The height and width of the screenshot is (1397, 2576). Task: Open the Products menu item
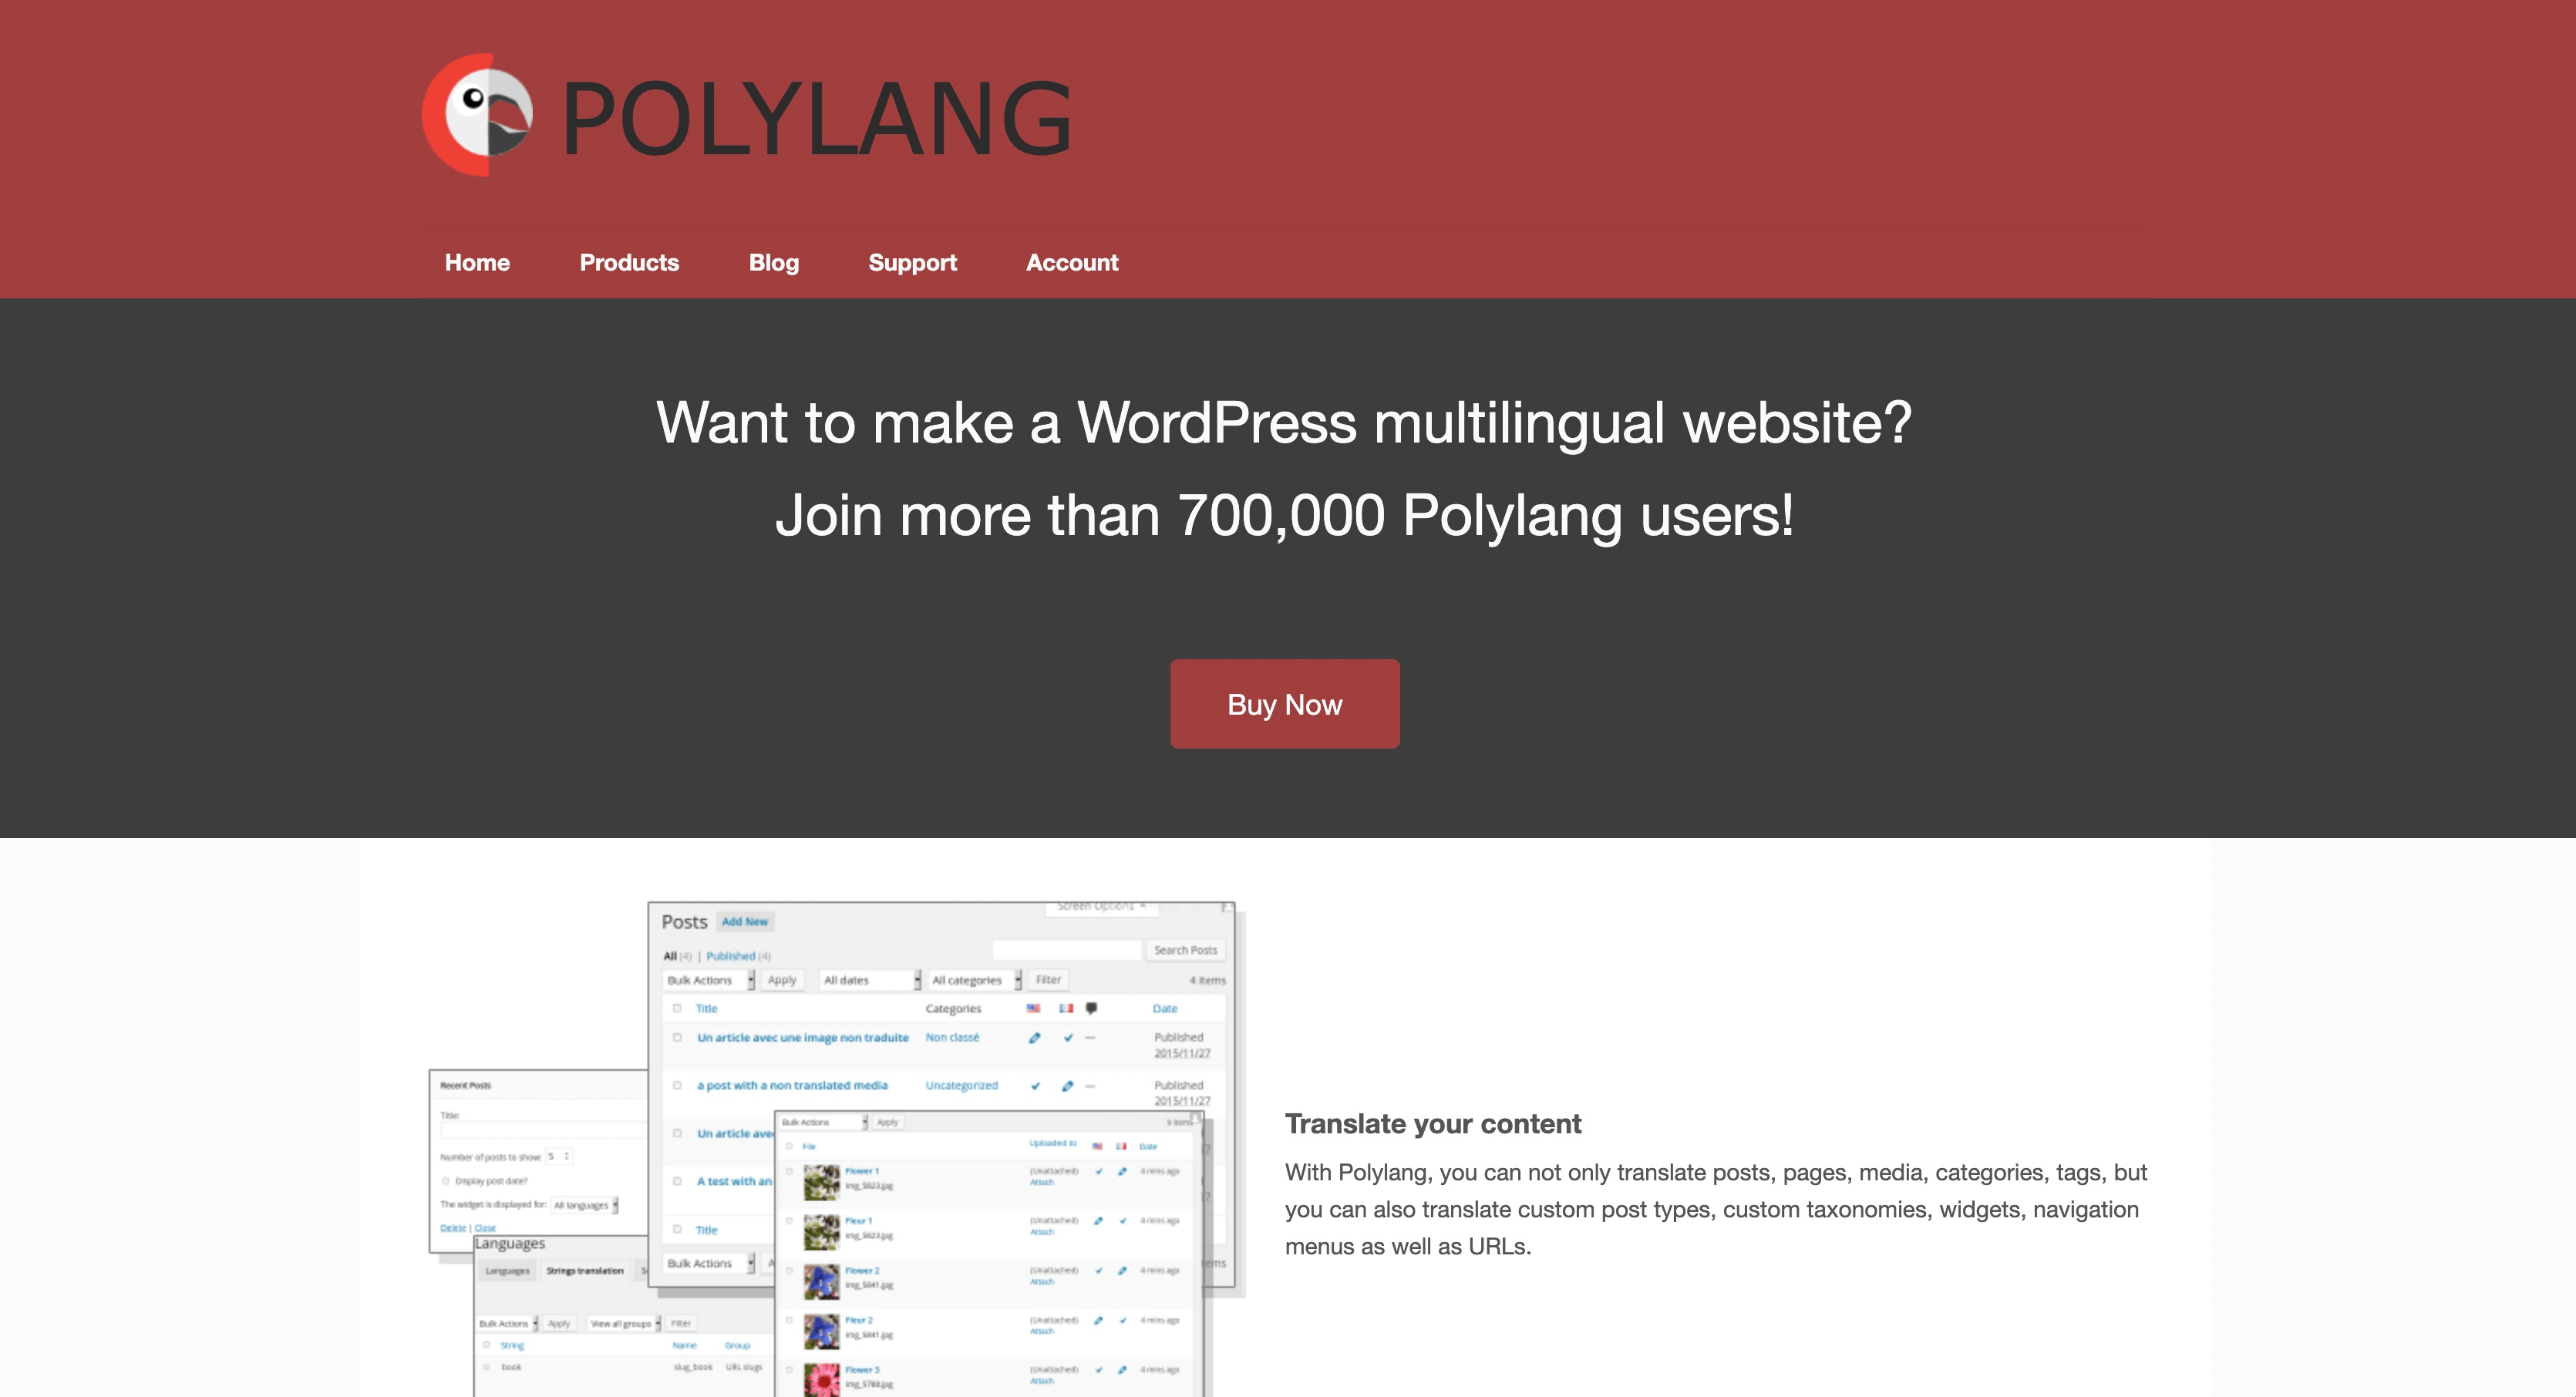tap(629, 262)
